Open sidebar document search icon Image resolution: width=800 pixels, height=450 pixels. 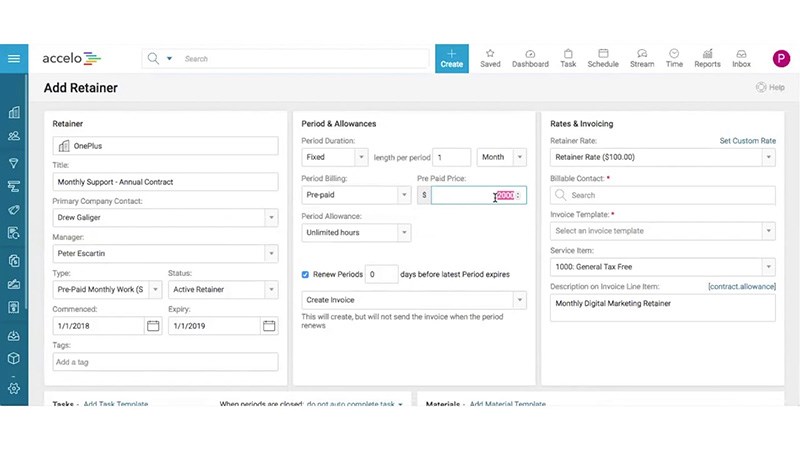[14, 234]
